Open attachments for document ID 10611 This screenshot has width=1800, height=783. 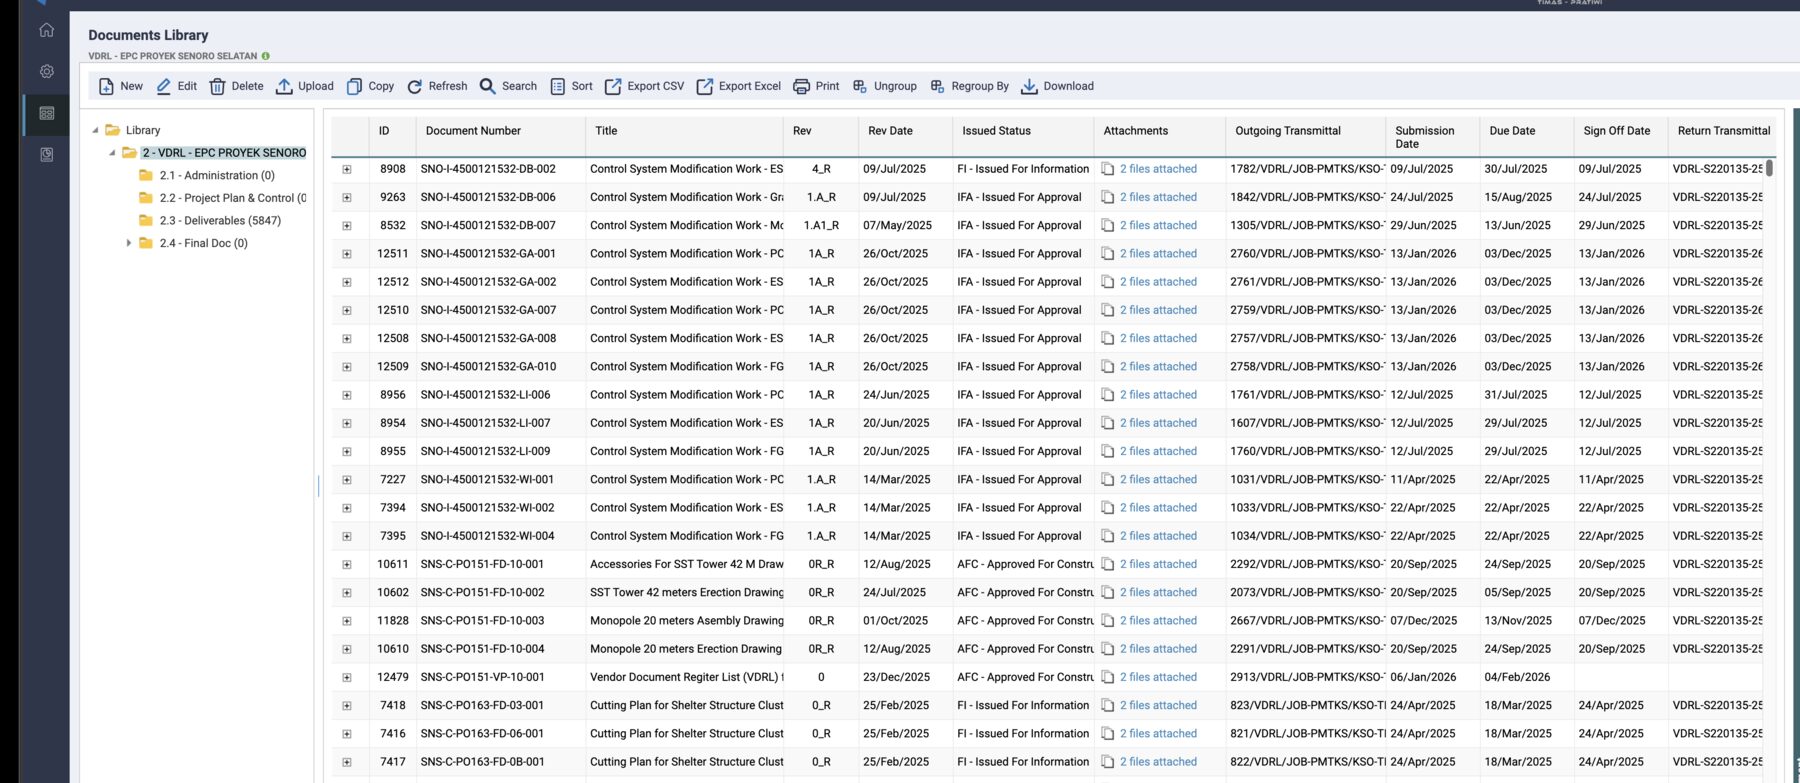coord(1158,564)
